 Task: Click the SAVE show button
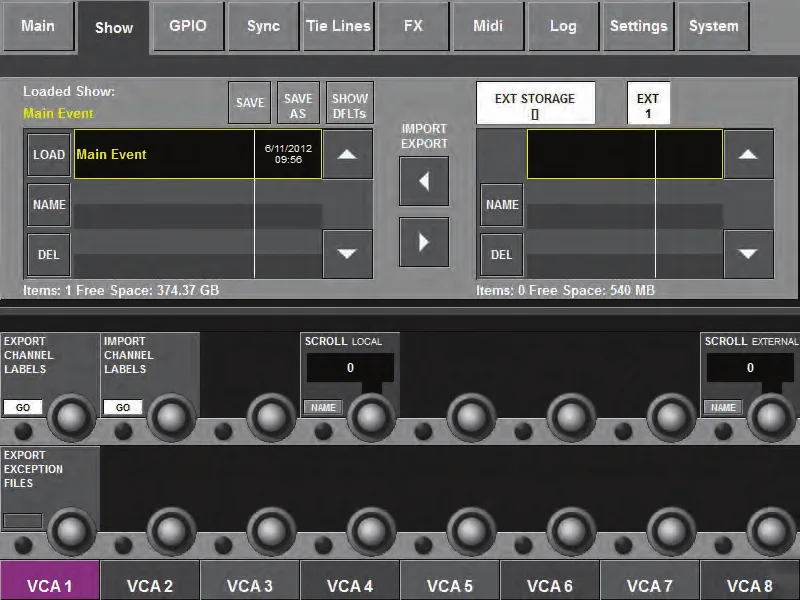[249, 103]
